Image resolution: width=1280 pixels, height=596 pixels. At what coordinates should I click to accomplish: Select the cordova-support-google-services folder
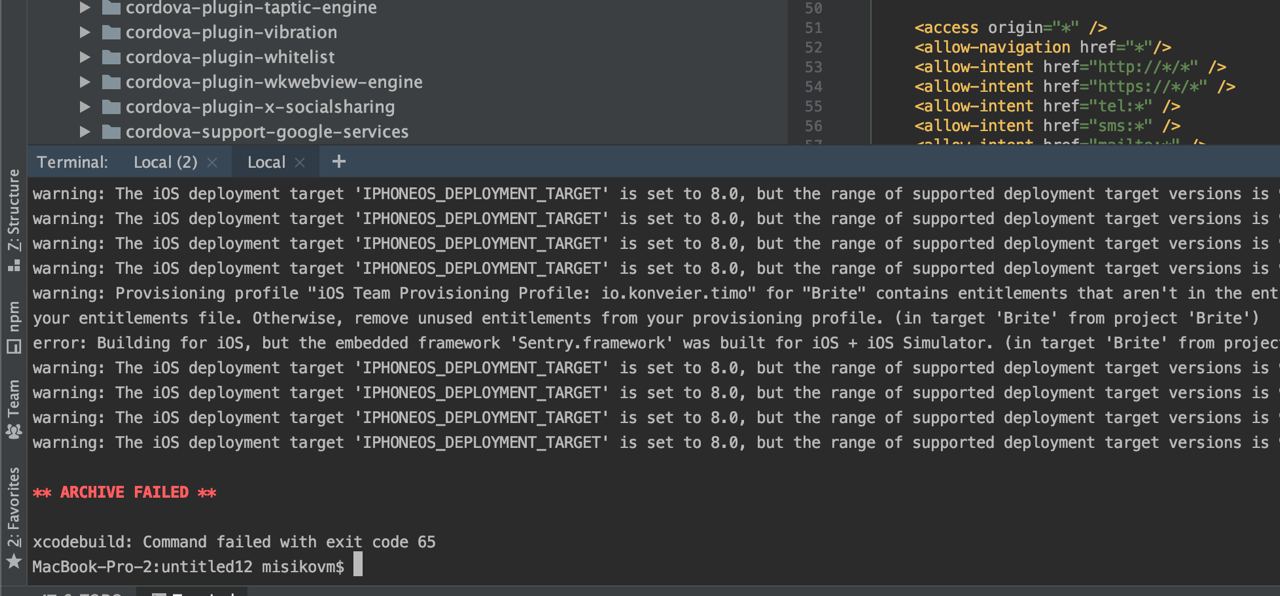[x=267, y=132]
